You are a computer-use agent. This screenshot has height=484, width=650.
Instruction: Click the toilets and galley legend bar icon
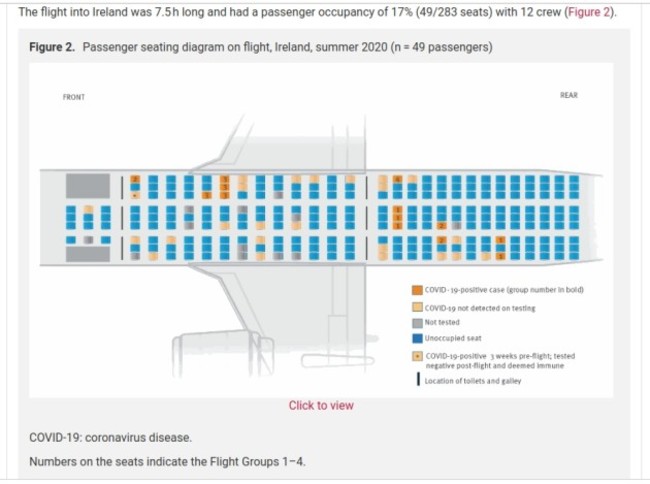(417, 378)
